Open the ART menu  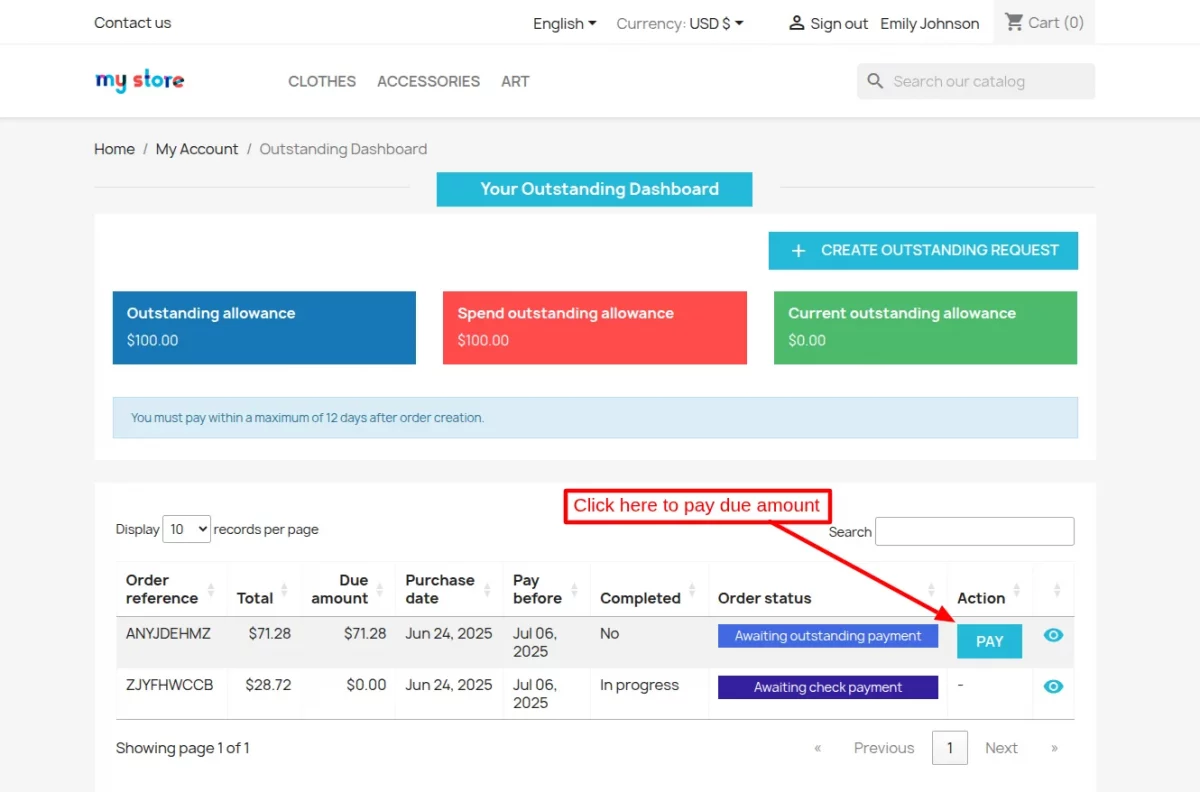point(515,81)
